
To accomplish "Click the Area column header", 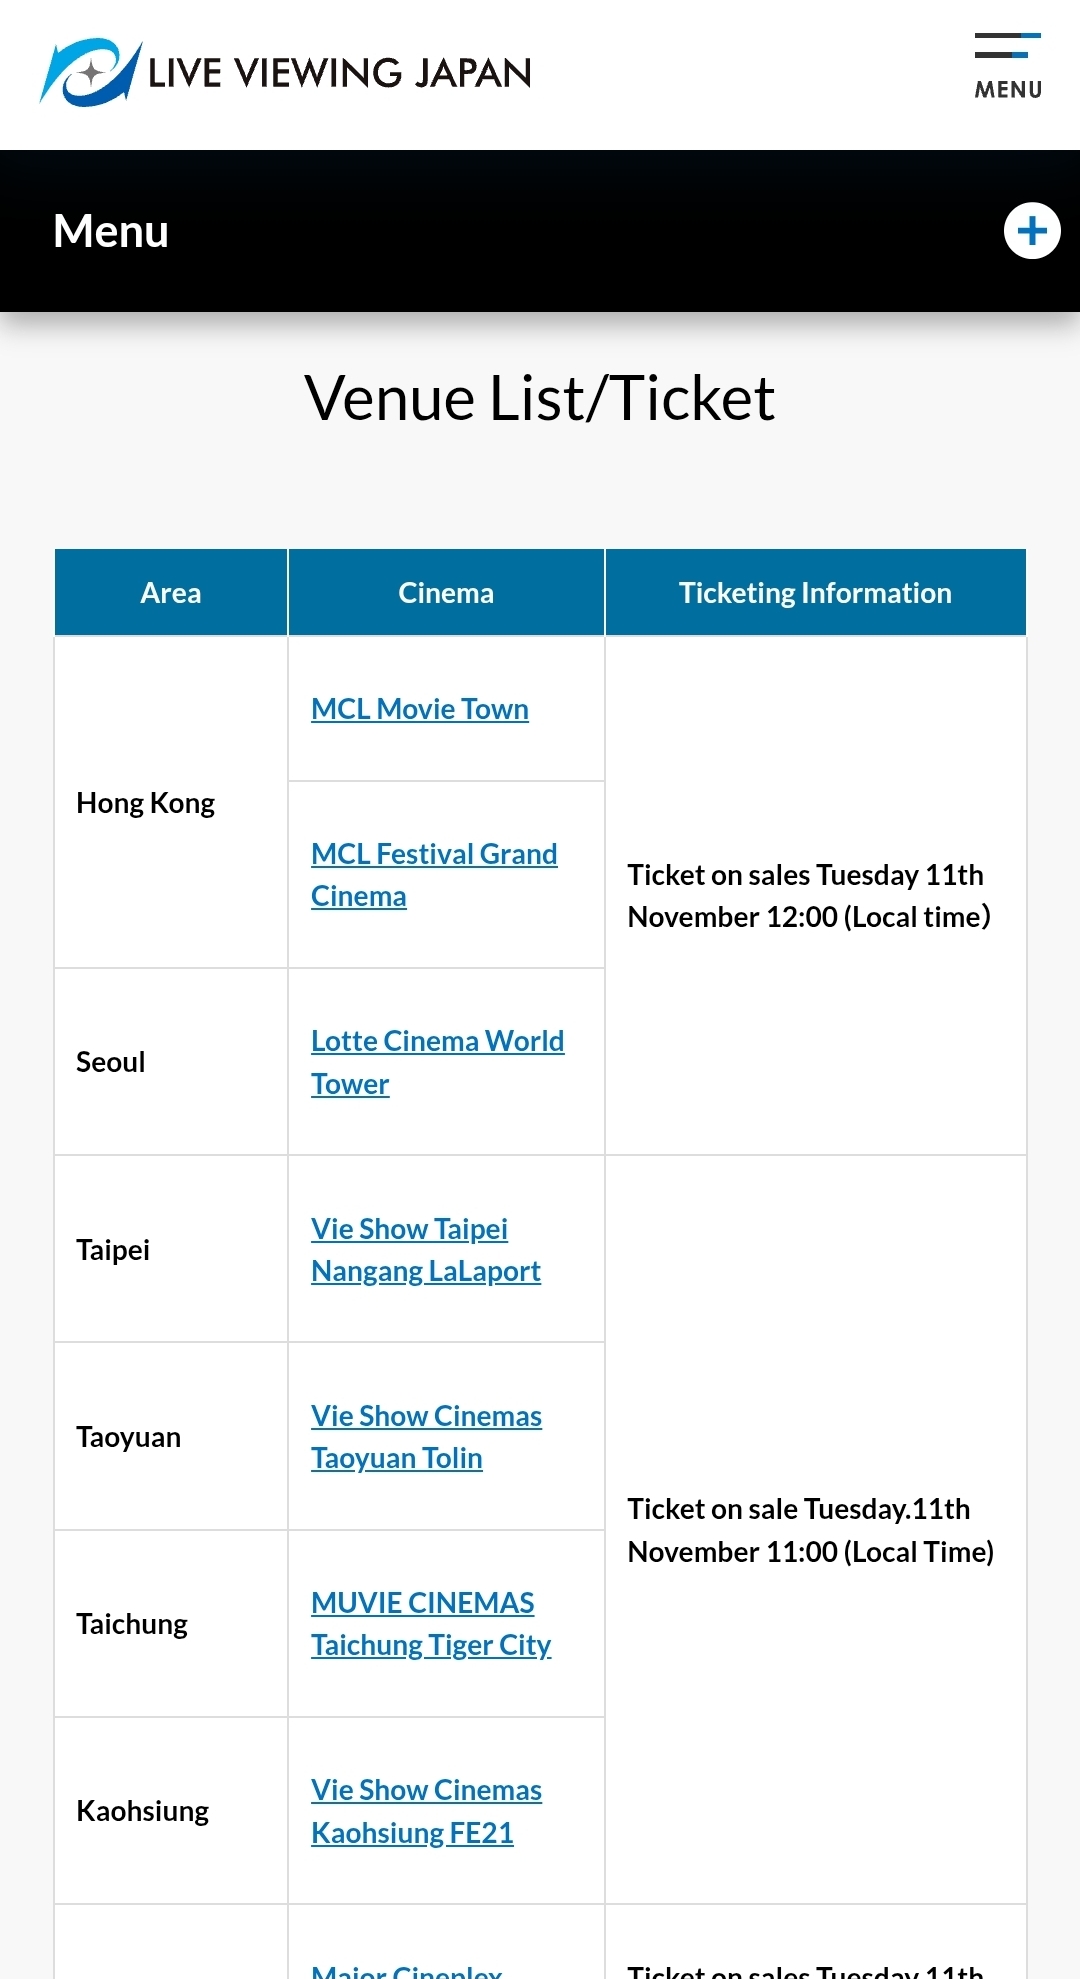I will tap(171, 593).
